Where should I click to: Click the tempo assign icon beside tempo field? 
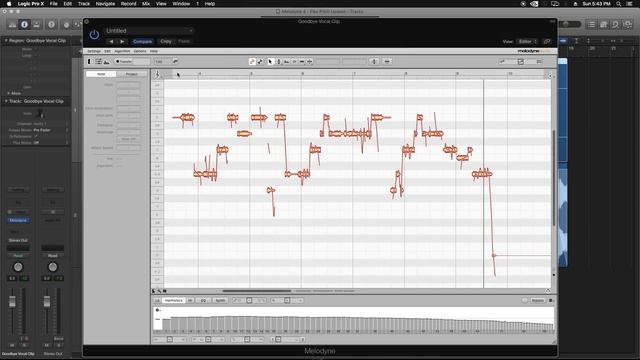click(175, 62)
